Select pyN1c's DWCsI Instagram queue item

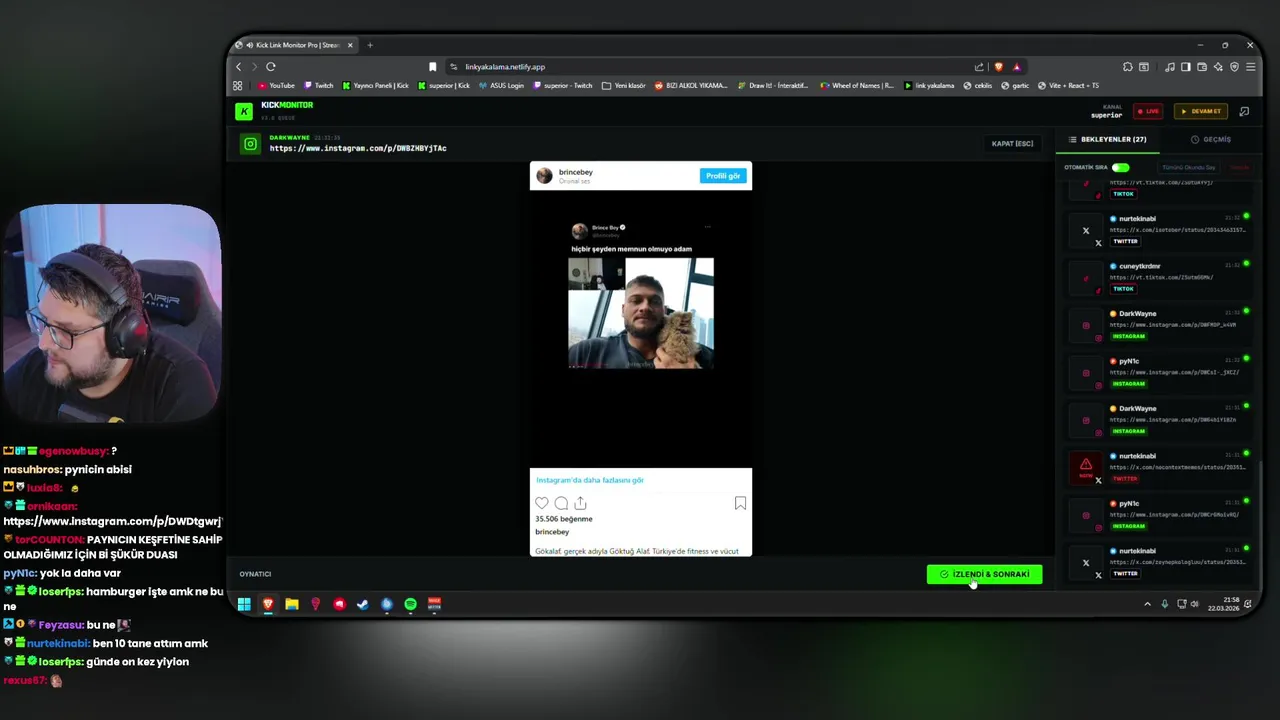click(1158, 372)
